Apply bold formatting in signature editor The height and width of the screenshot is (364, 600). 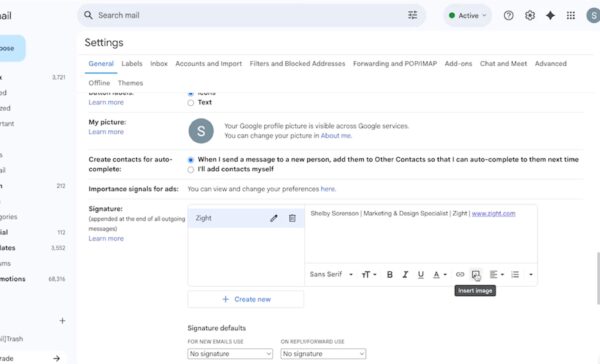(390, 274)
